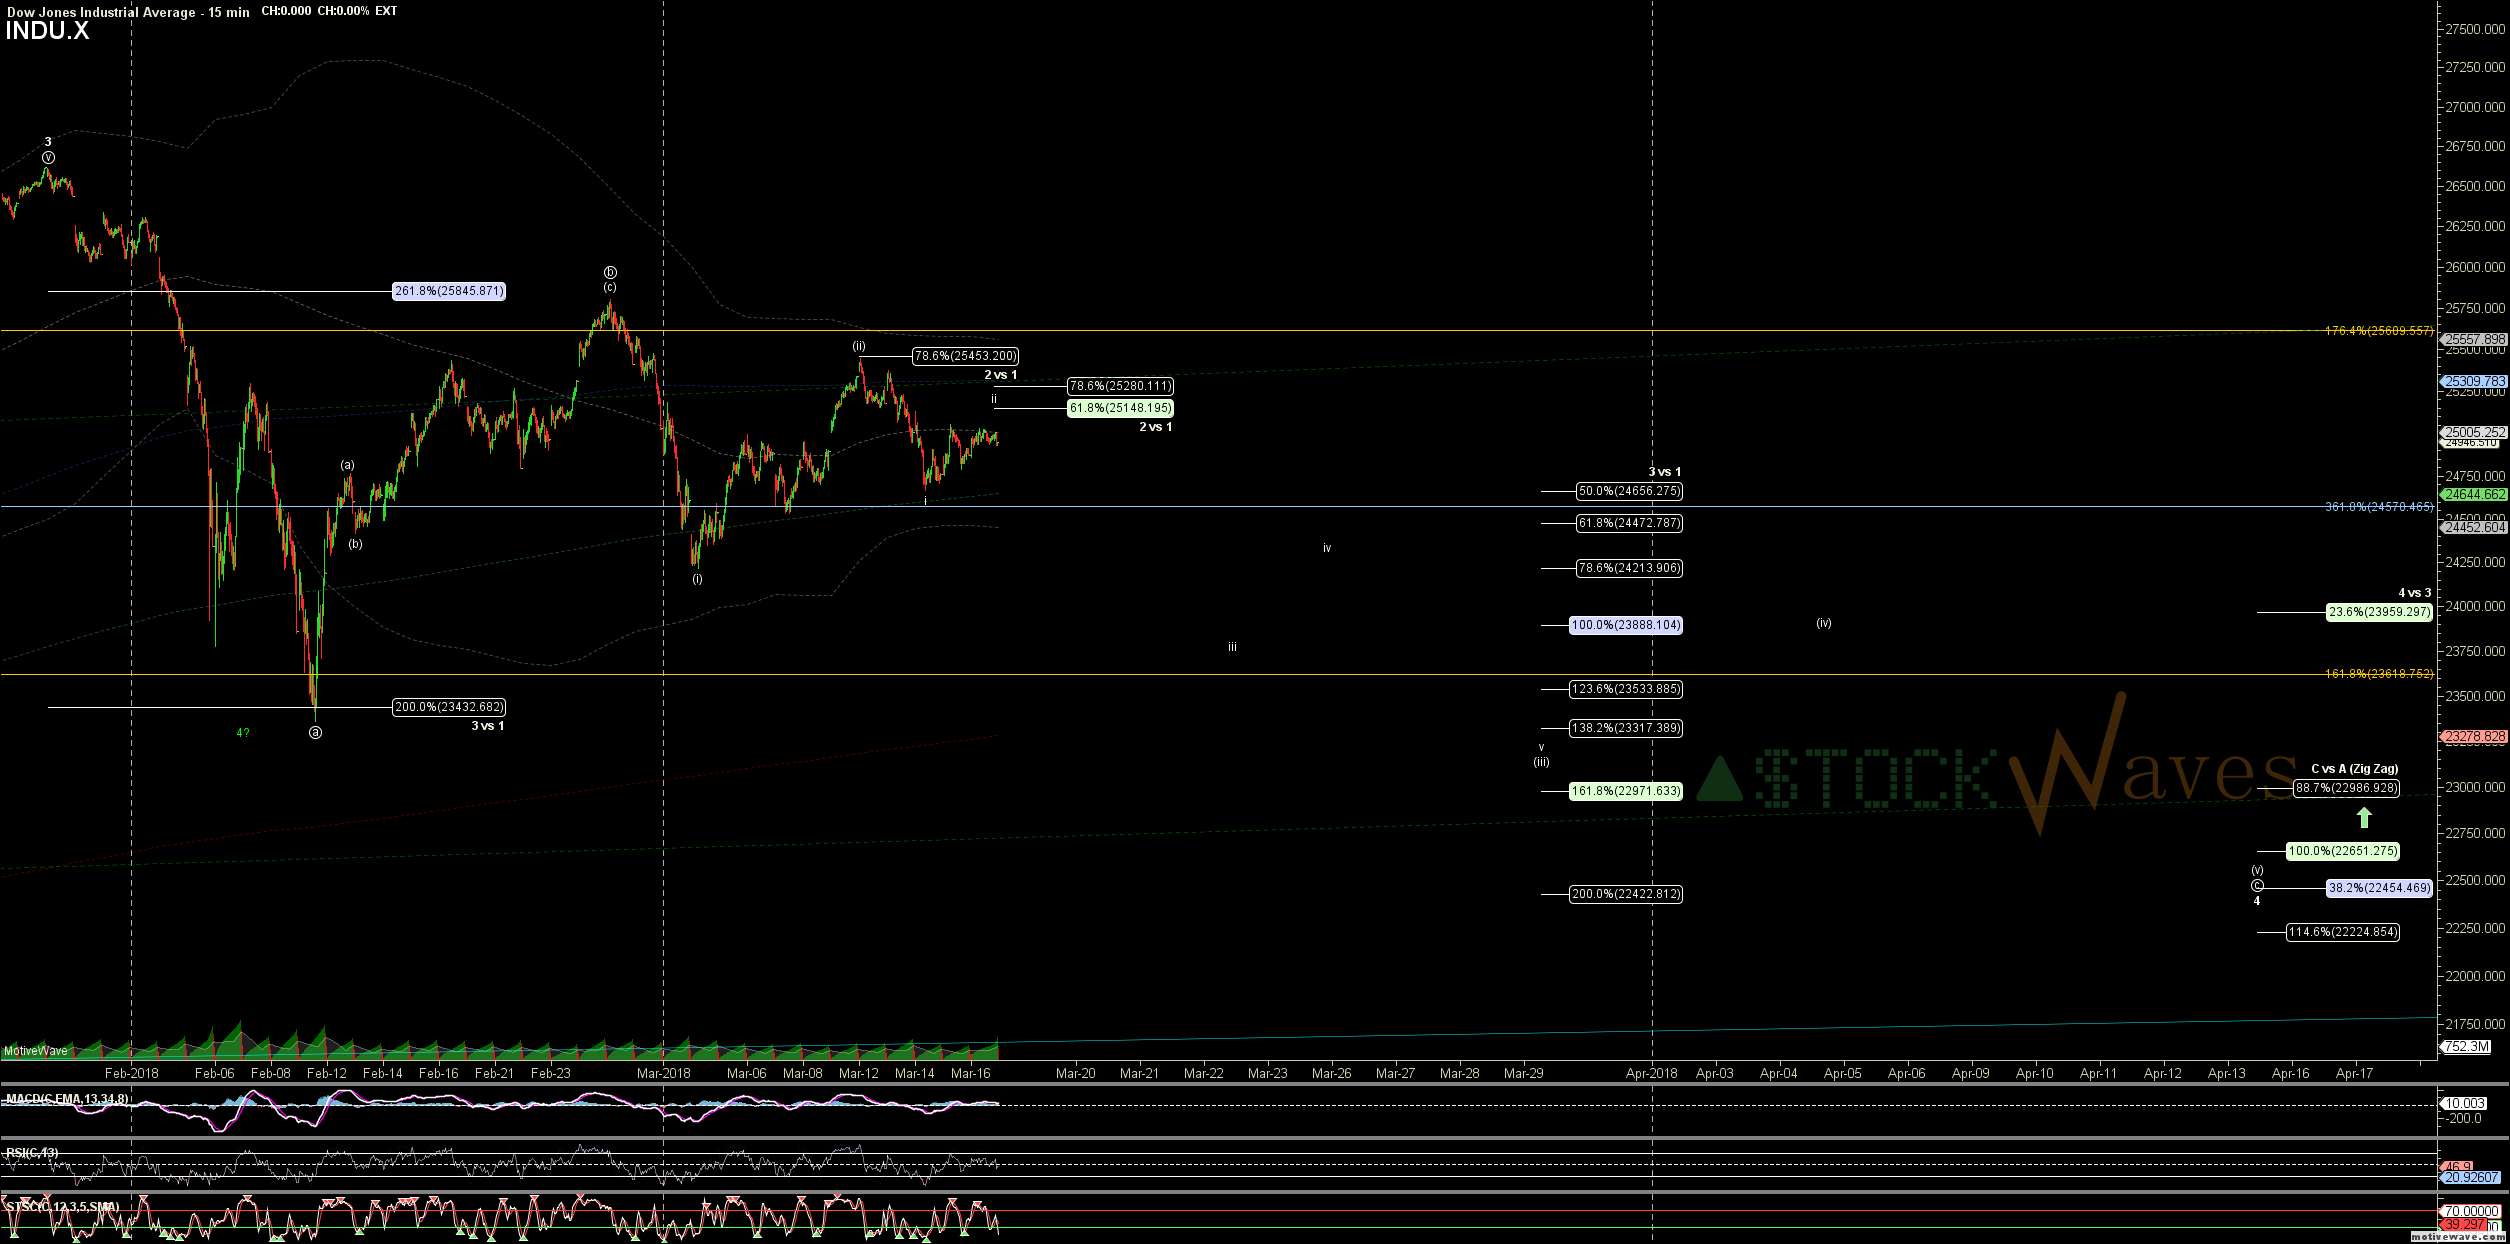Image resolution: width=2510 pixels, height=1244 pixels.
Task: Click the Apr-17 date axis label
Action: click(x=2354, y=1073)
